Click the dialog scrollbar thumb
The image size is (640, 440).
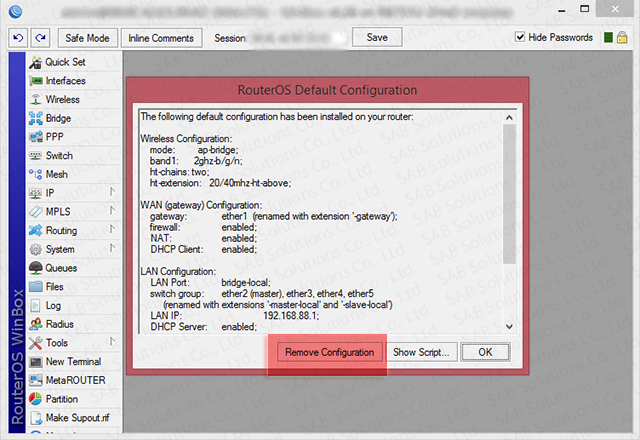click(x=509, y=194)
